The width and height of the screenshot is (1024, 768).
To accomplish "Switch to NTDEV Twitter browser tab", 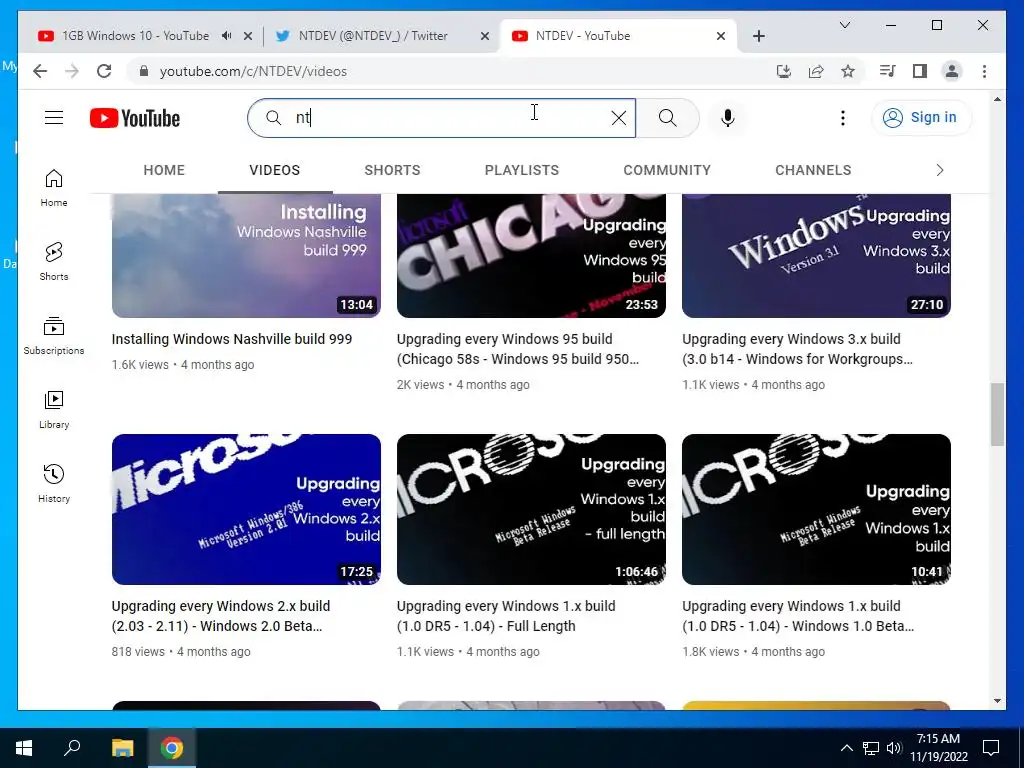I will click(372, 36).
